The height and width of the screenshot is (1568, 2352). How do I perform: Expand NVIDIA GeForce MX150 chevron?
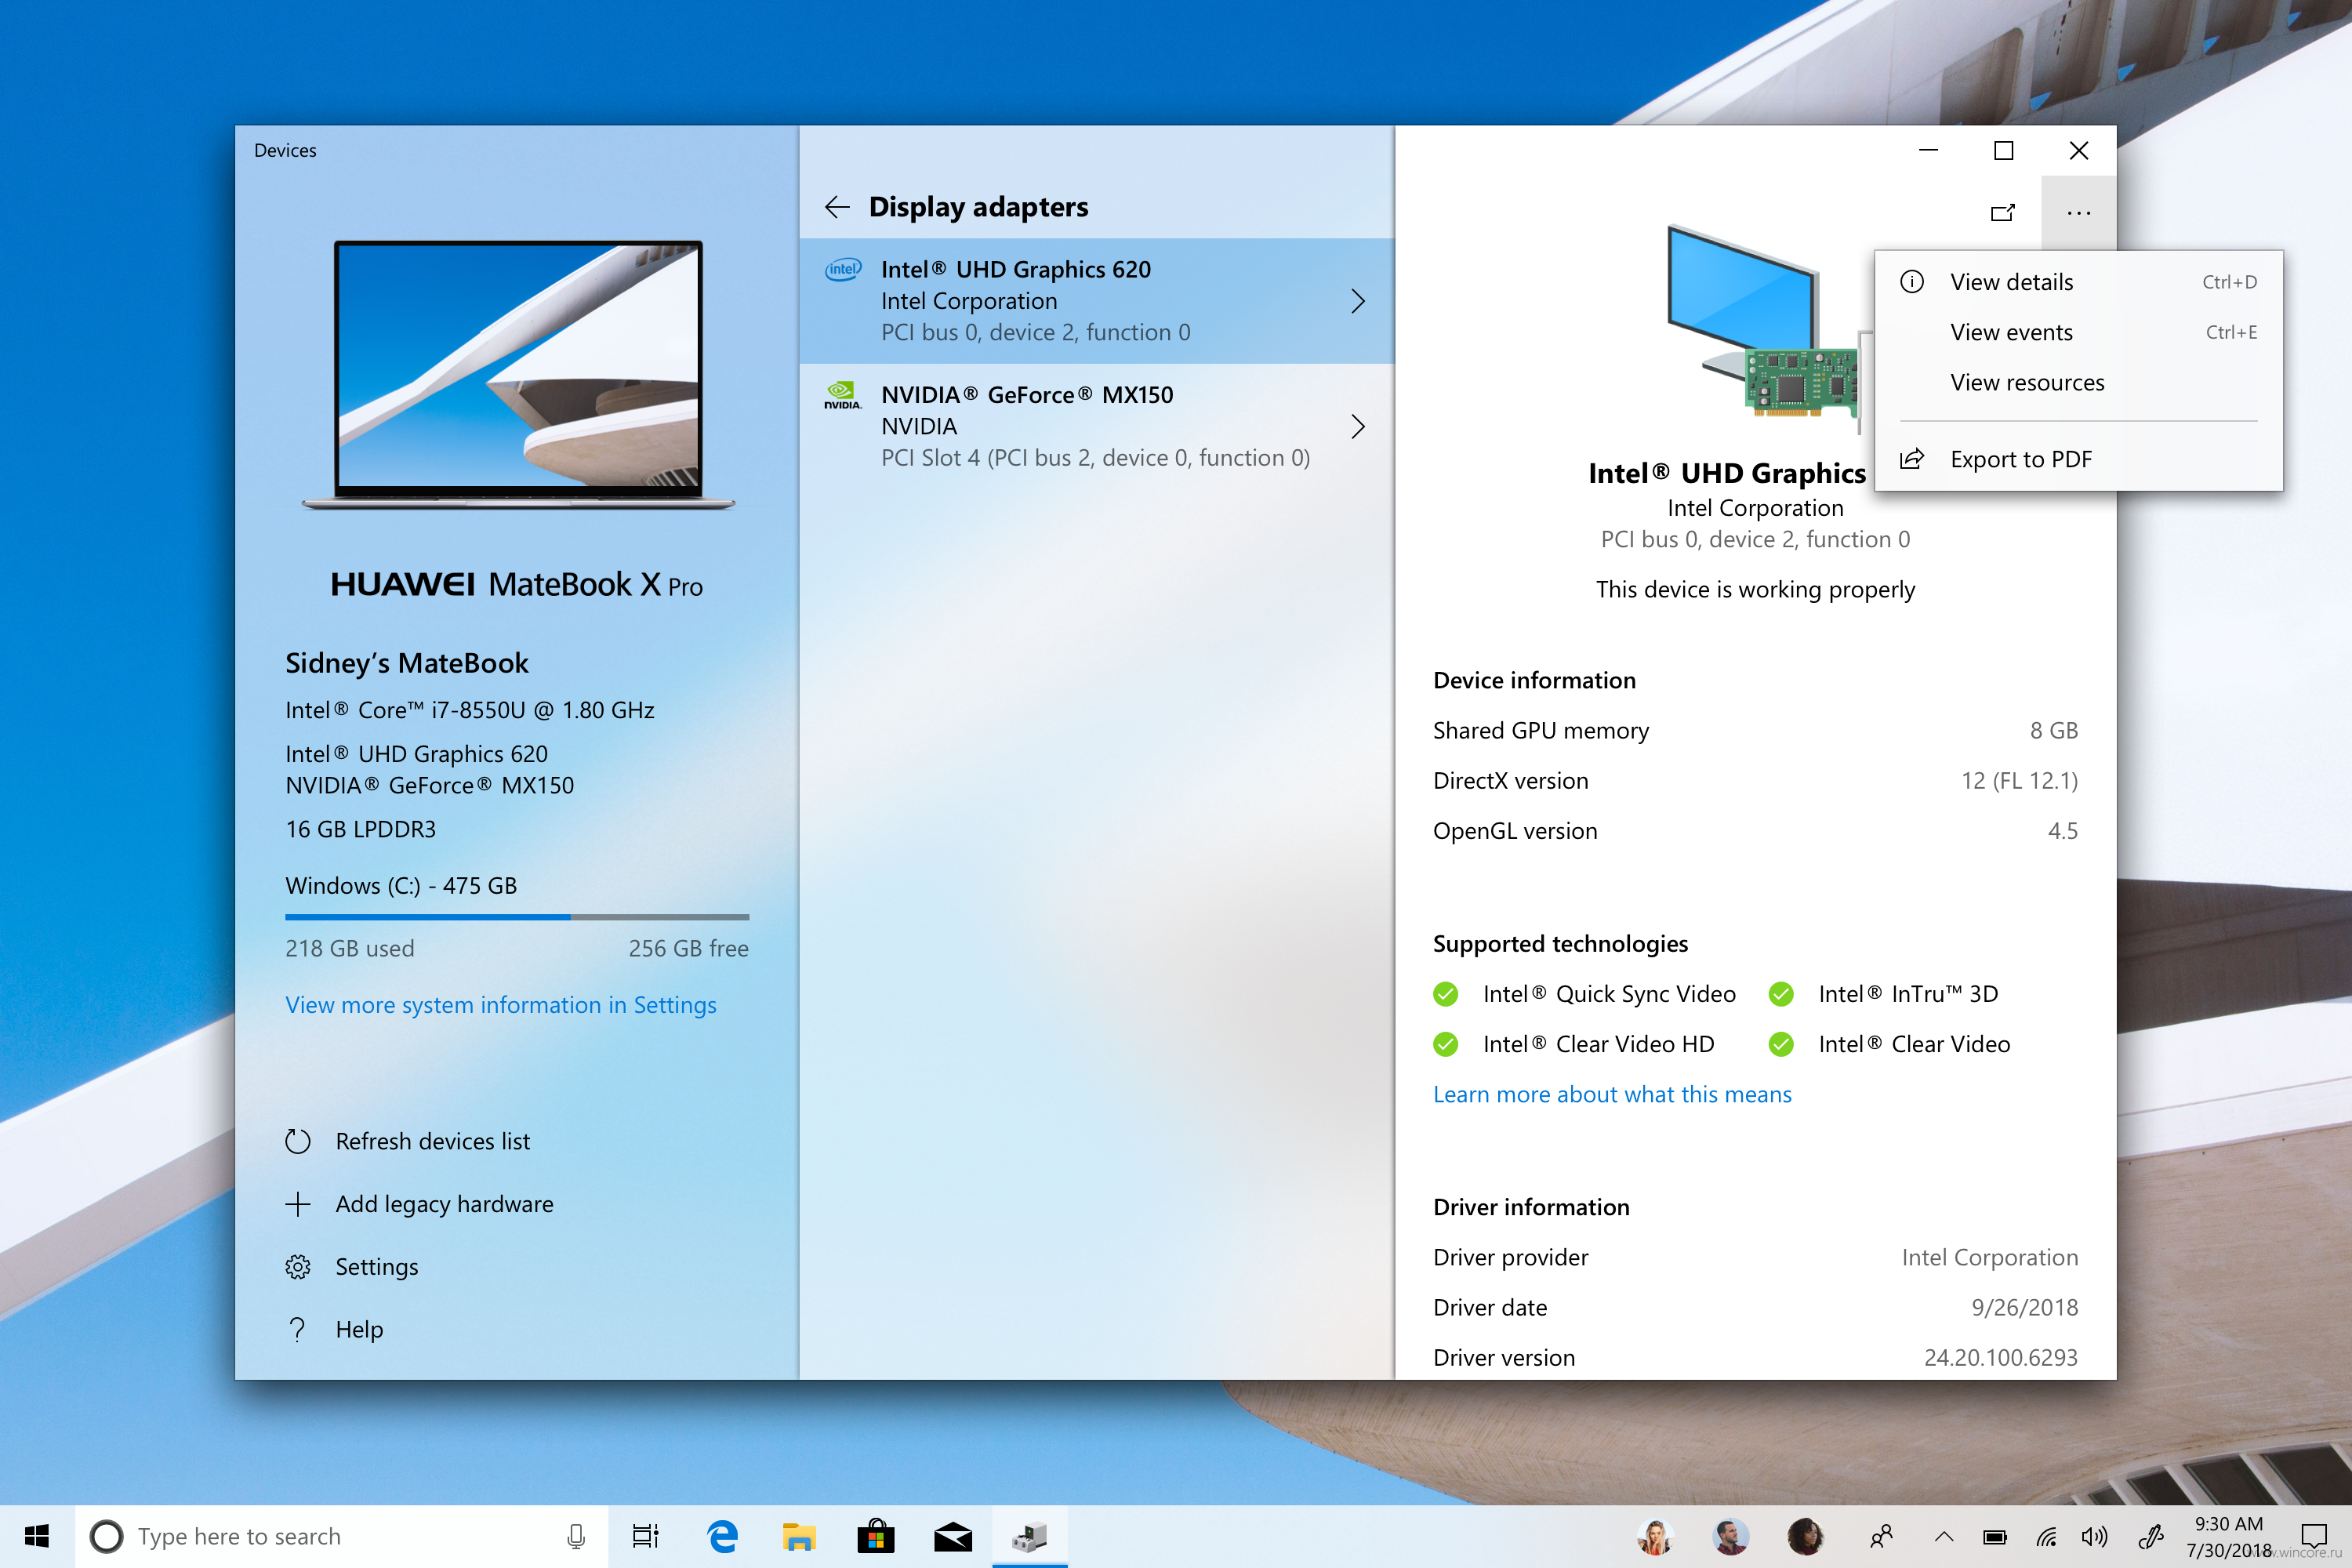[1357, 427]
